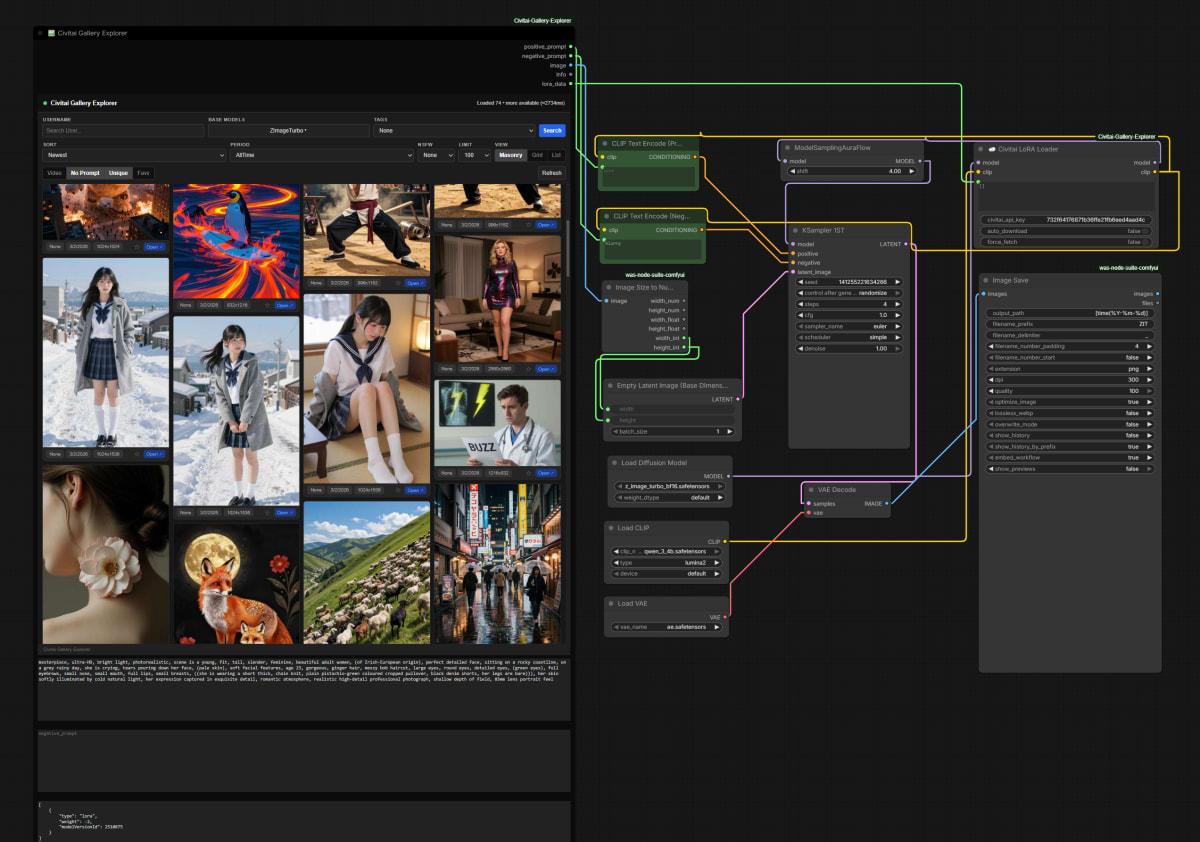Click the shift slider in ModelSamplingAuraFlow
The image size is (1200, 842).
850,171
